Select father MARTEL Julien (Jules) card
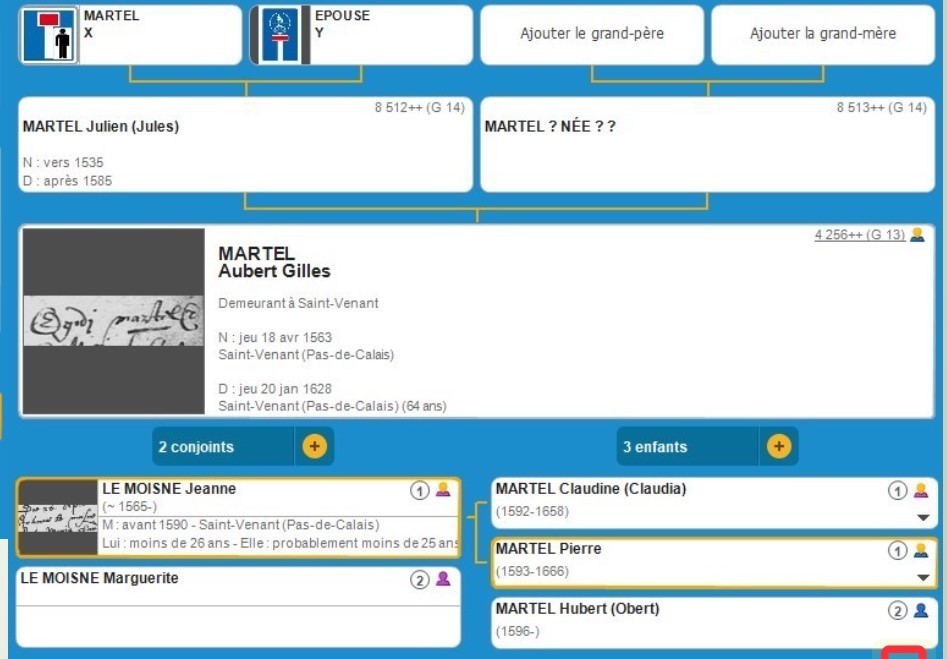 [x=245, y=145]
